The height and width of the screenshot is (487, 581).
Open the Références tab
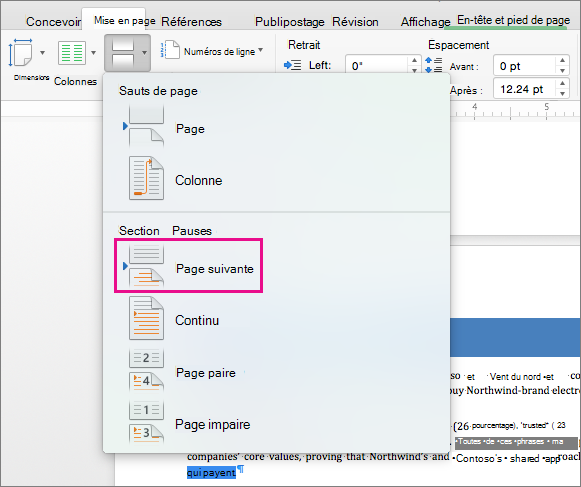pos(191,21)
